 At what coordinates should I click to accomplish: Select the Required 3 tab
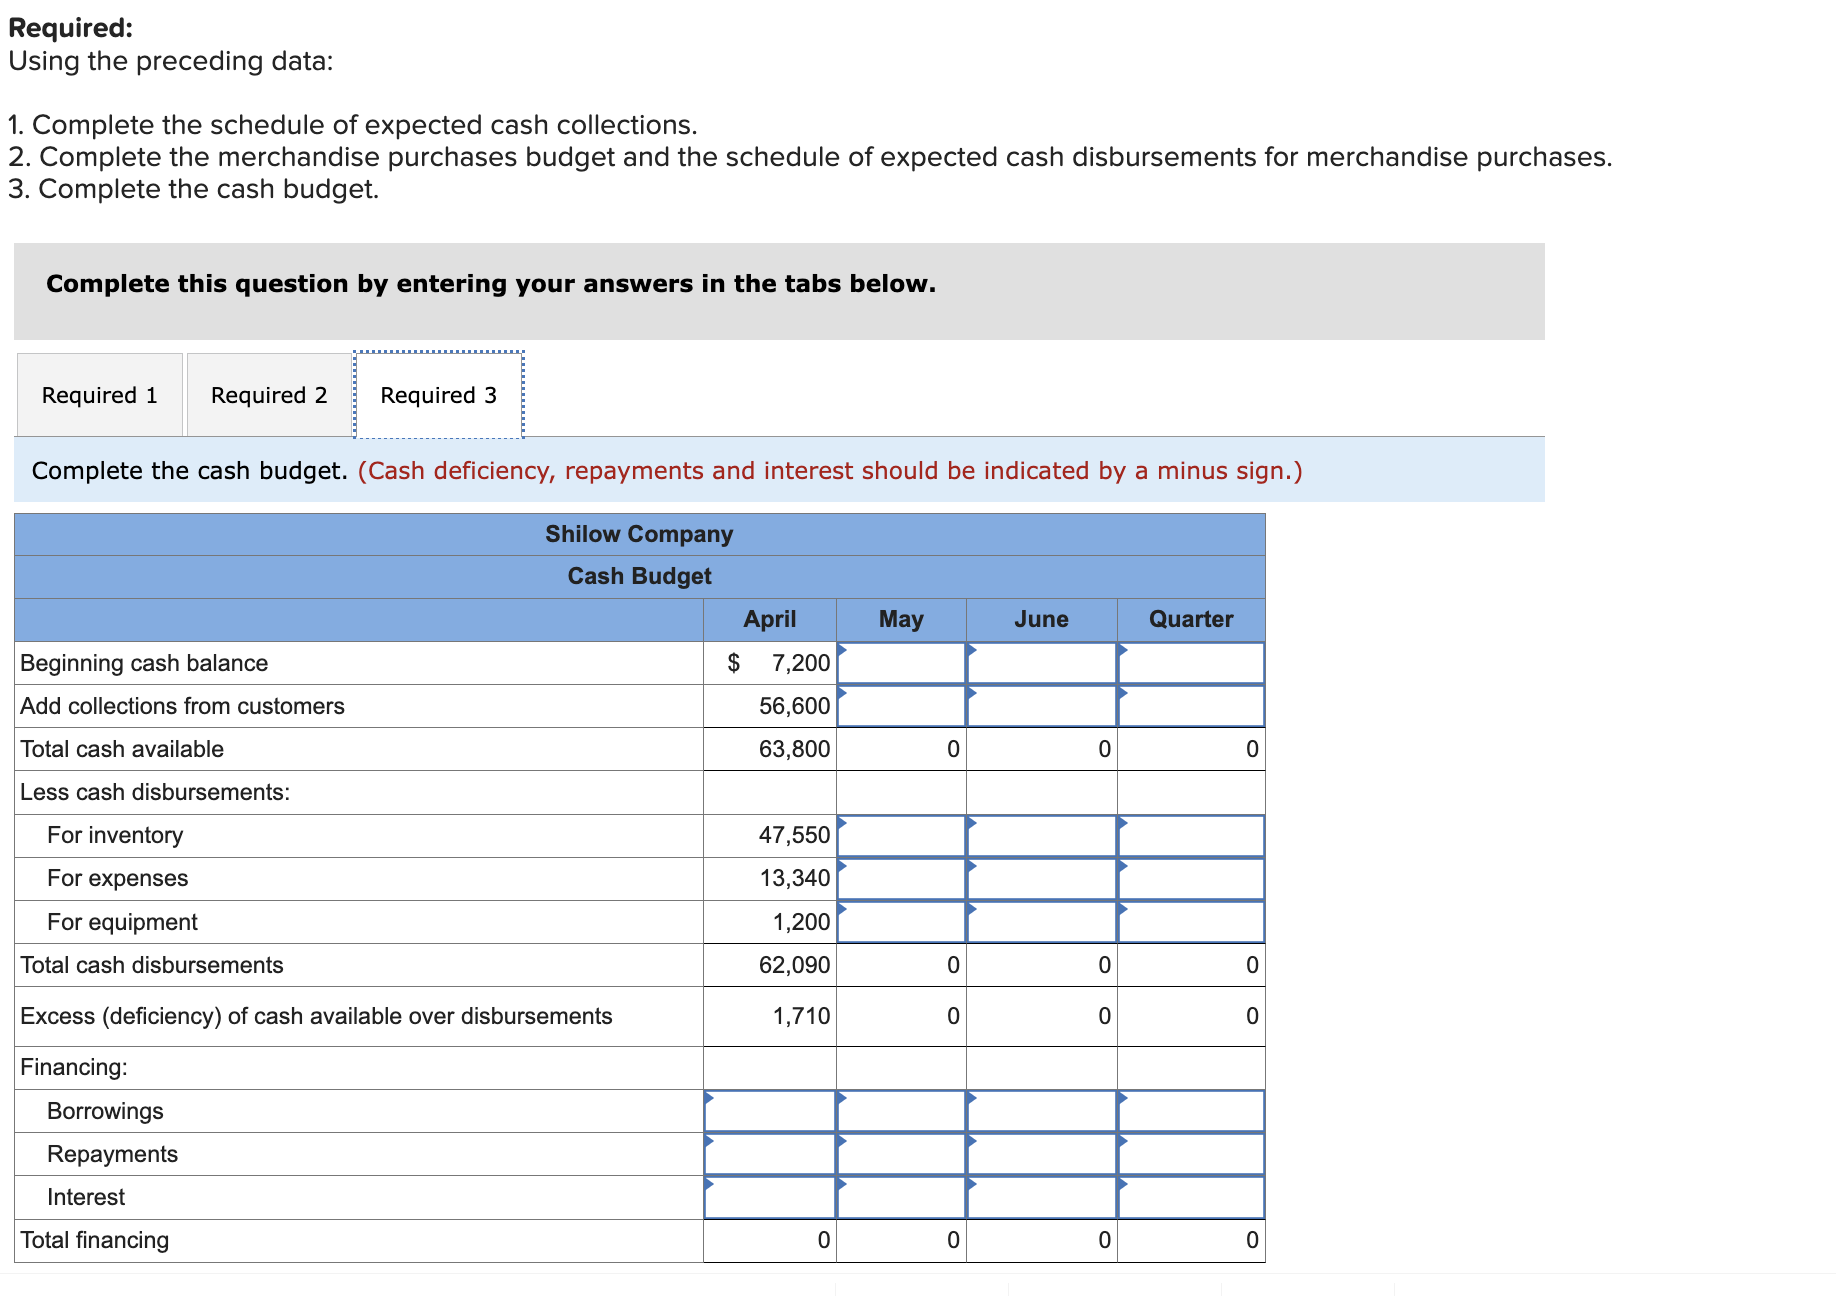tap(437, 394)
